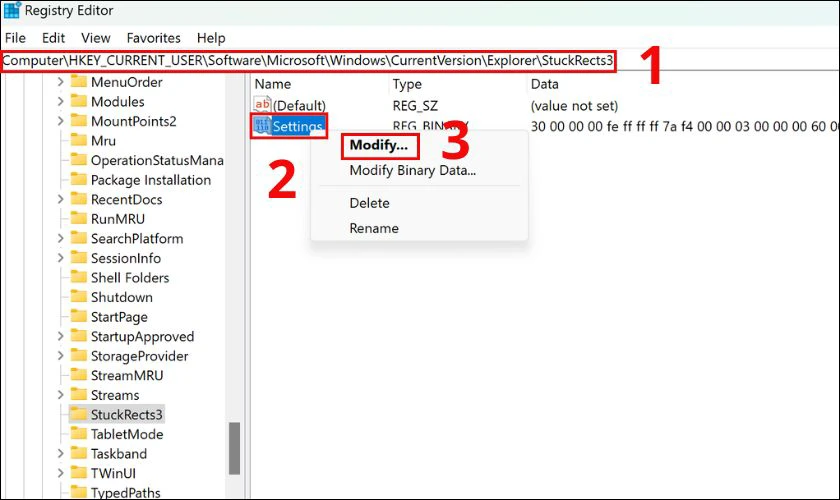This screenshot has width=840, height=500.
Task: Choose Modify... from the context menu
Action: [x=379, y=145]
